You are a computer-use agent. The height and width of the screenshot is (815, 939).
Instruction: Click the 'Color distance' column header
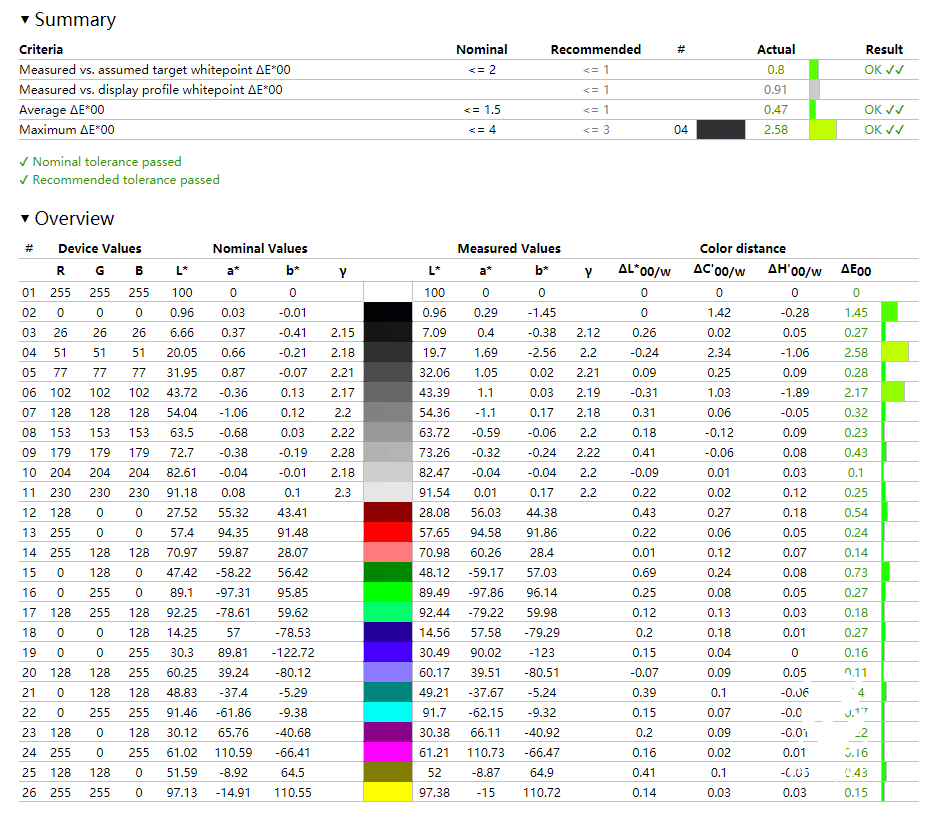[x=742, y=249]
